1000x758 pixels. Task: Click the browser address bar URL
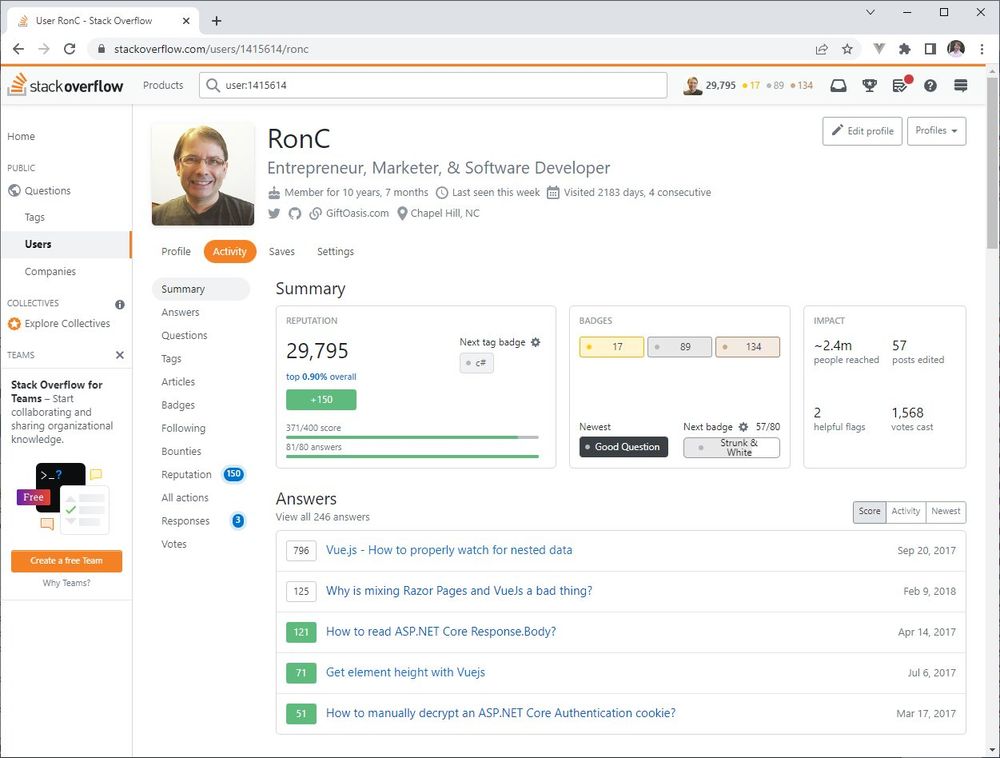coord(211,49)
